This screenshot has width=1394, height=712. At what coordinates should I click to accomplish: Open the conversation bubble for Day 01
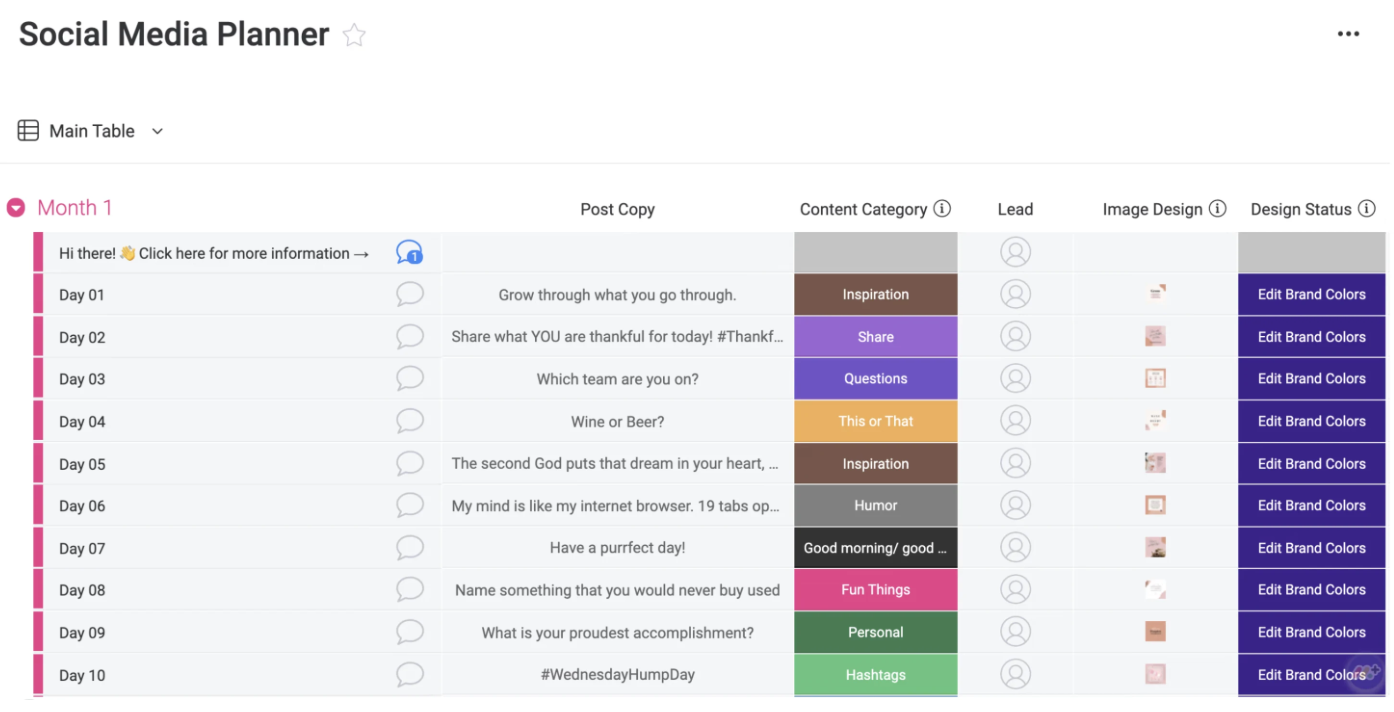(410, 294)
